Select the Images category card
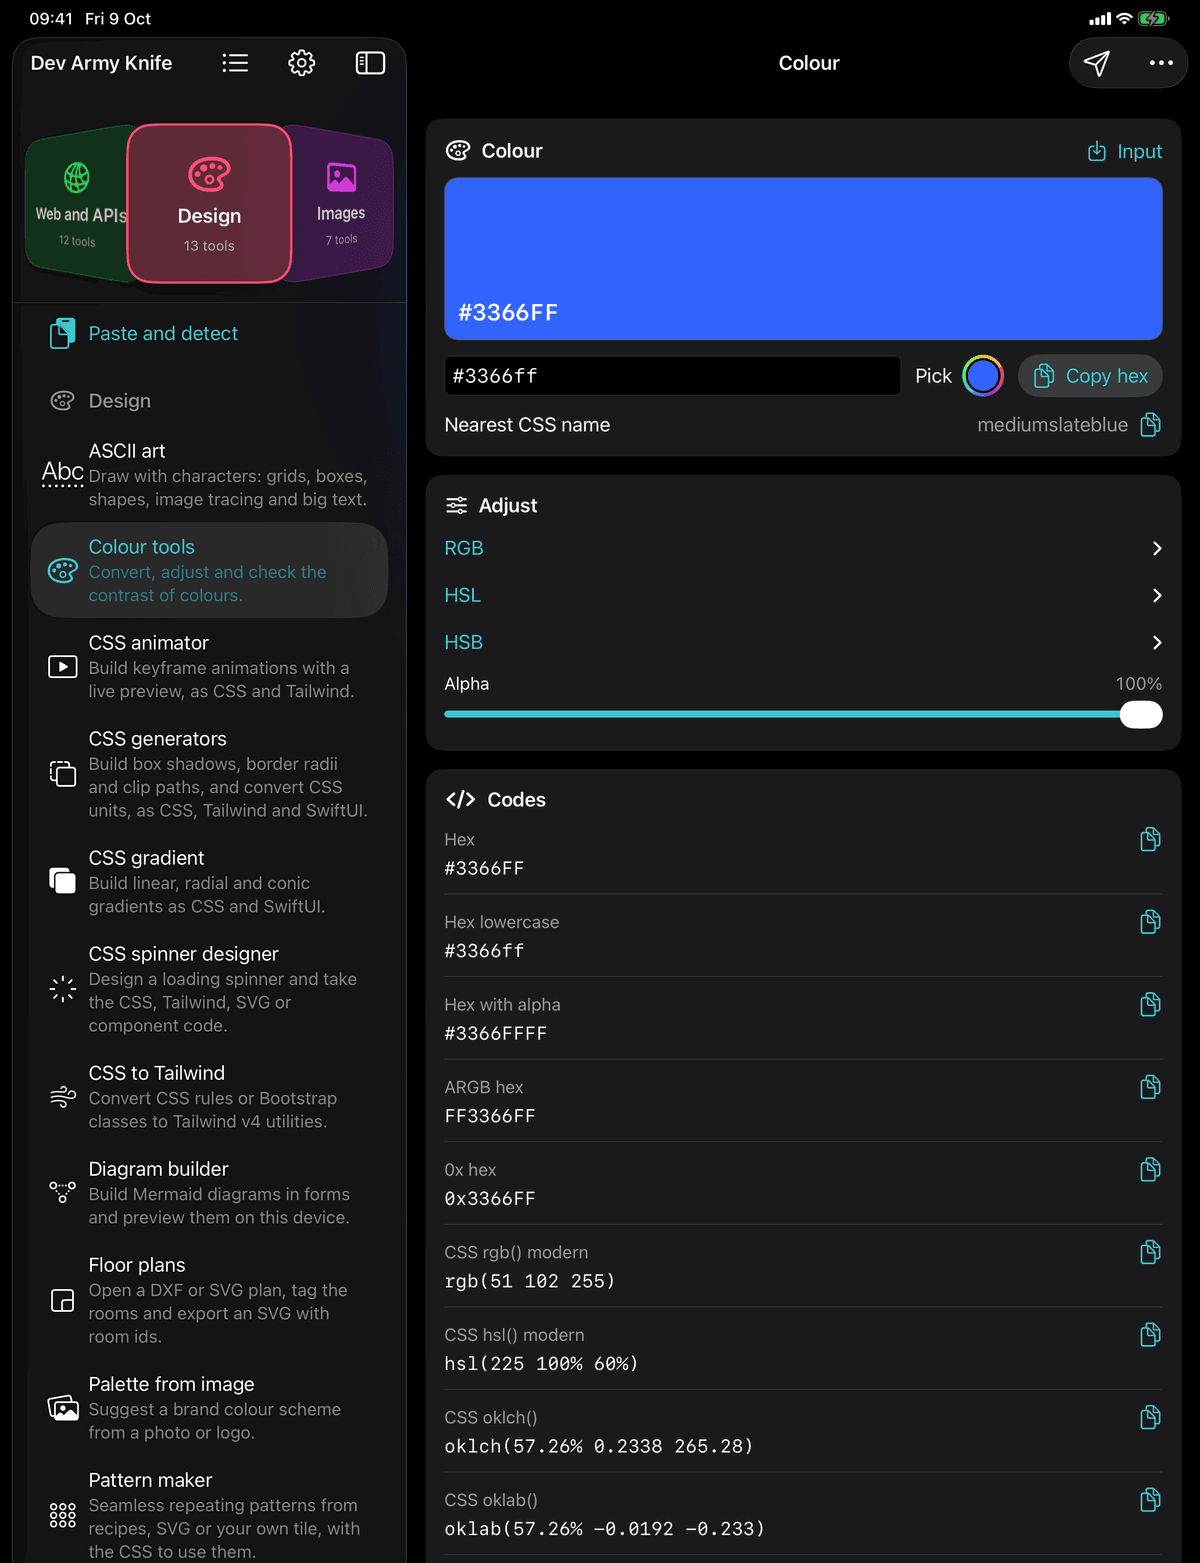This screenshot has width=1200, height=1563. coord(342,204)
